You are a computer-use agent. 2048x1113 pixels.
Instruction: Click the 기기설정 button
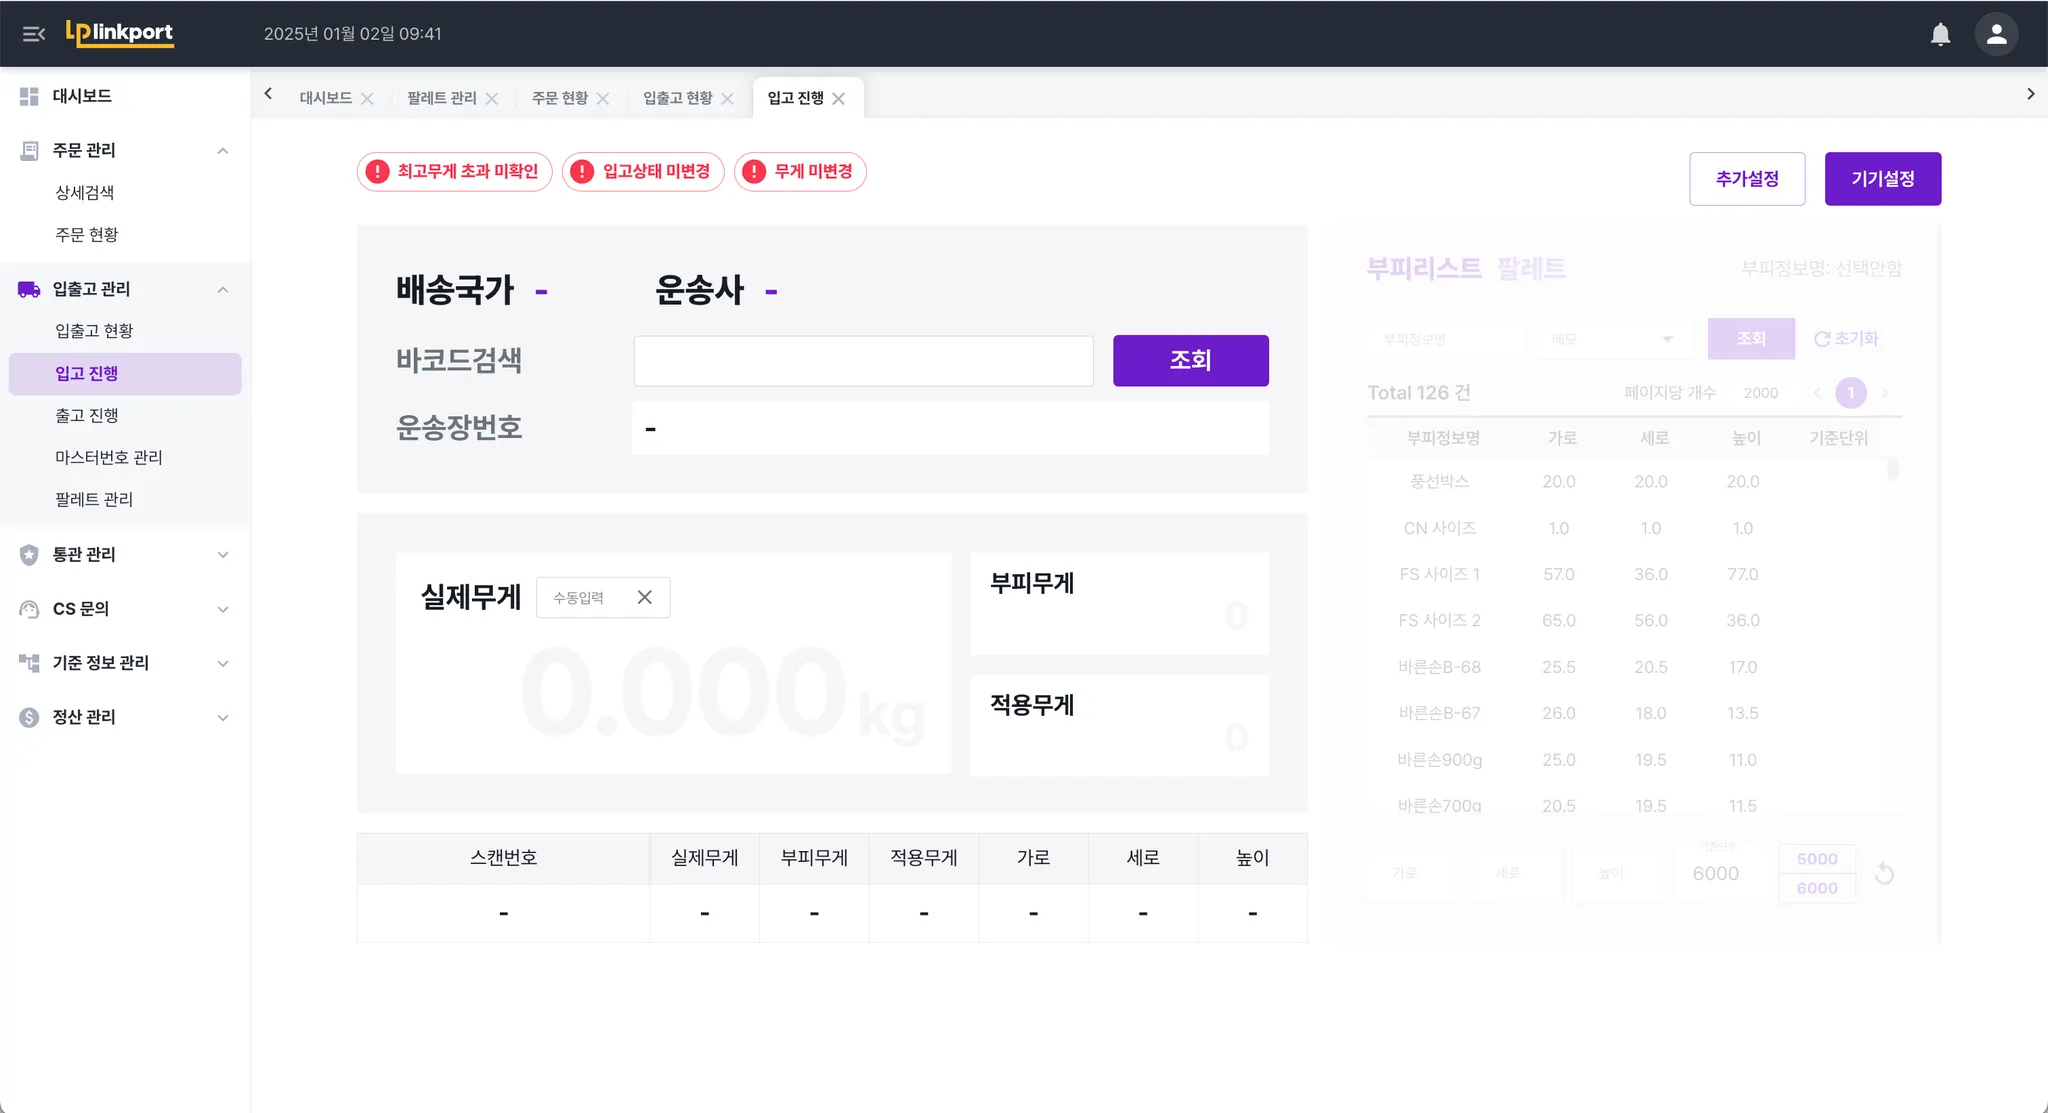1882,179
